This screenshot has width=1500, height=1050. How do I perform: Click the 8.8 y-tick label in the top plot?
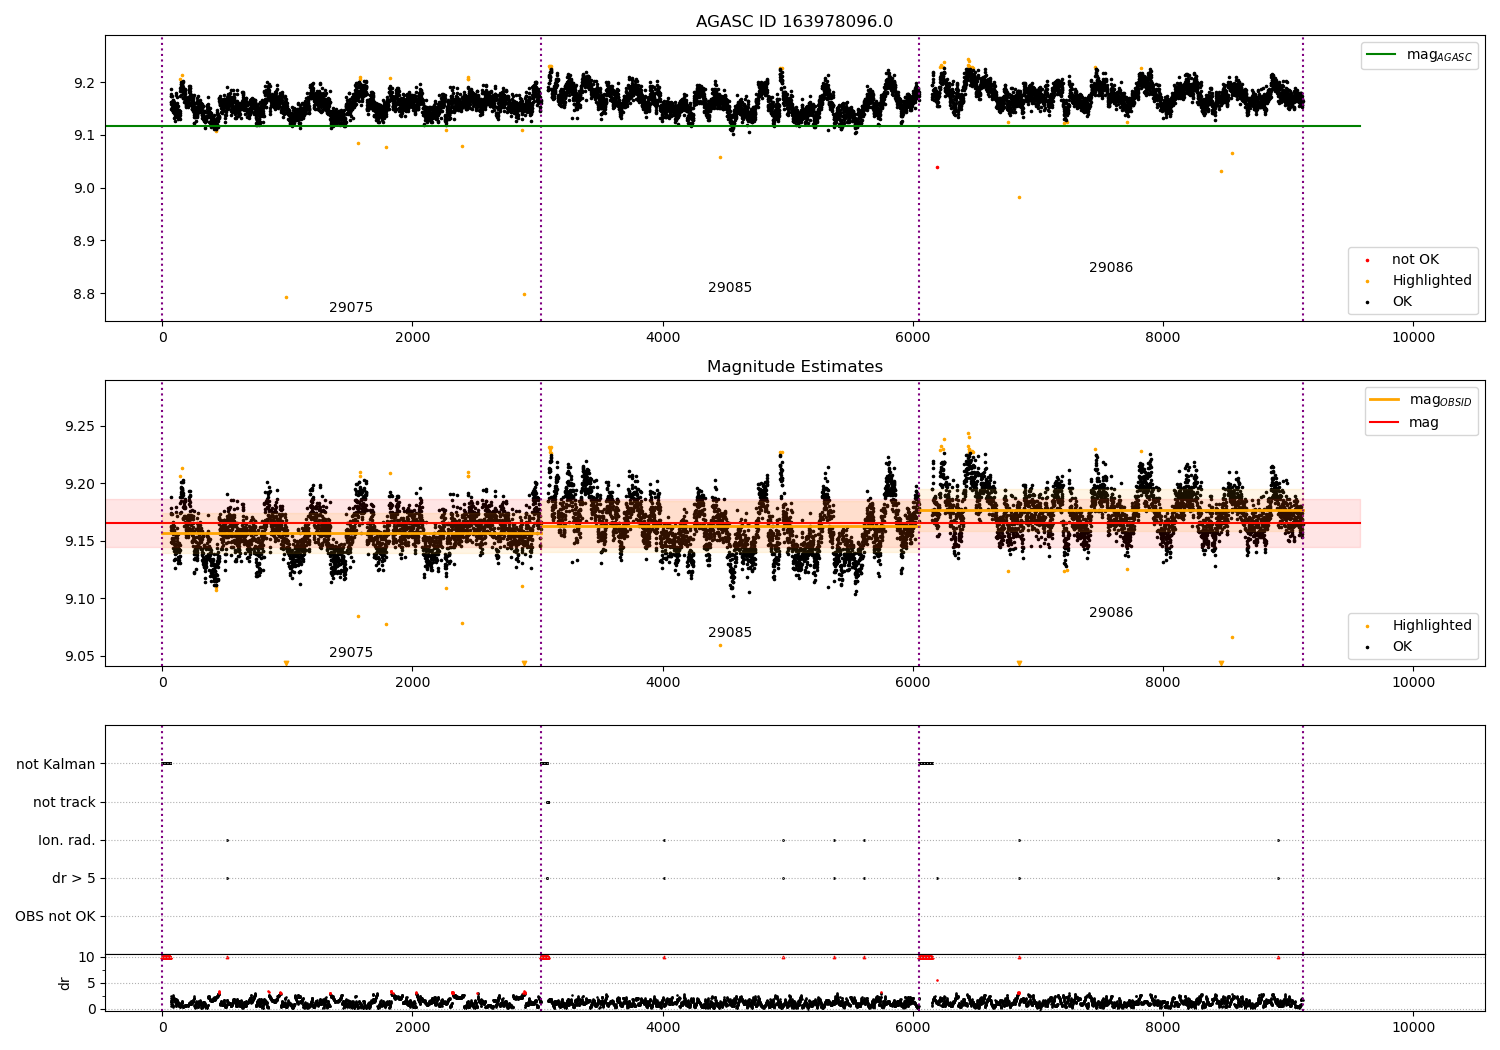(84, 295)
